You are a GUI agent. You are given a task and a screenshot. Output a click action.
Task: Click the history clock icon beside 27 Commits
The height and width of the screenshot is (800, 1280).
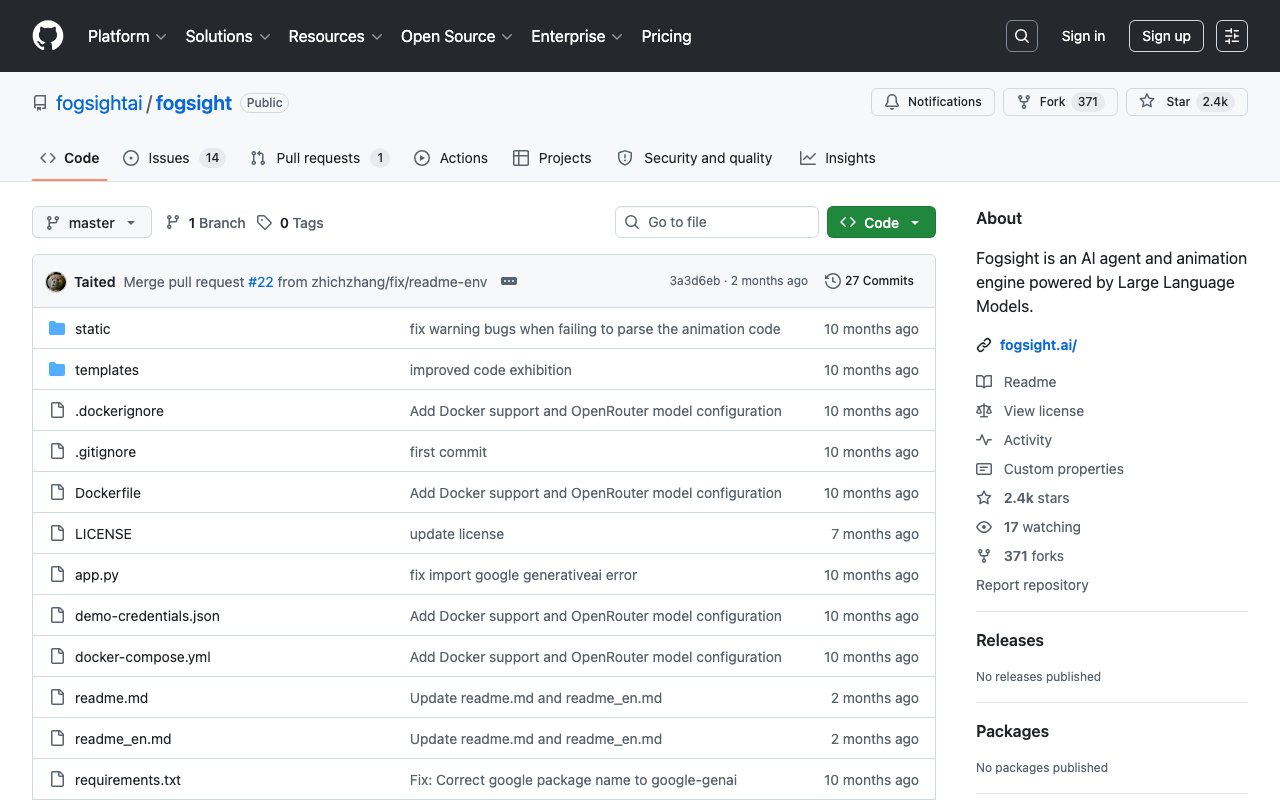tap(832, 281)
